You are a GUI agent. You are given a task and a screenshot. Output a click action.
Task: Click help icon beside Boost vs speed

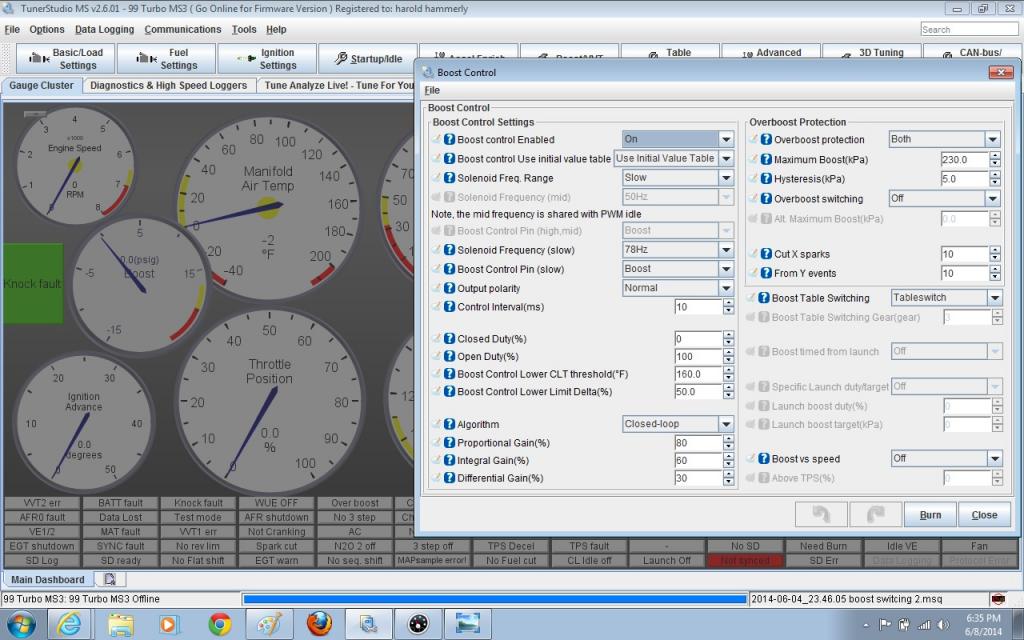(766, 459)
